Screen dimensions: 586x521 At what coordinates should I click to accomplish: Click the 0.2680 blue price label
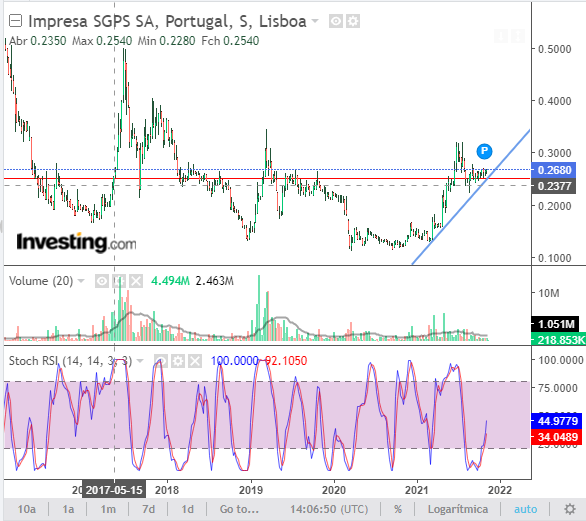[554, 170]
